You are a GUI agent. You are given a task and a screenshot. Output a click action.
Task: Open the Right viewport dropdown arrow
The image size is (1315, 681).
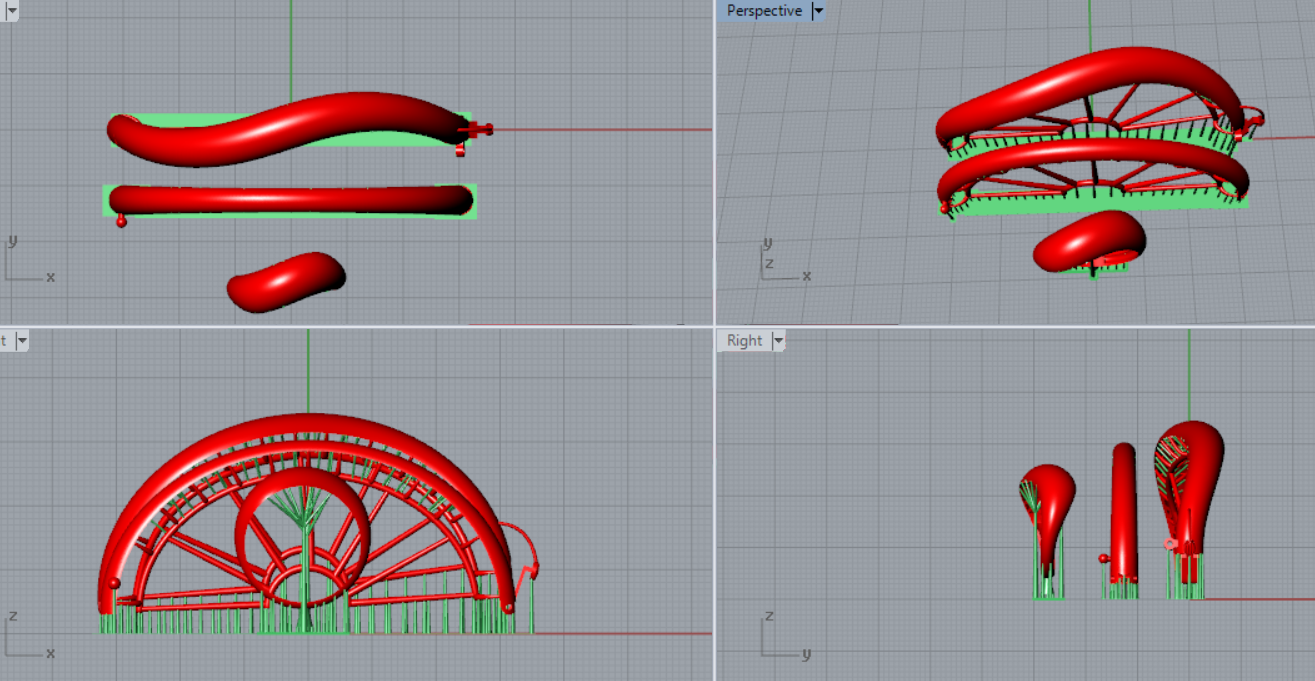tap(777, 341)
